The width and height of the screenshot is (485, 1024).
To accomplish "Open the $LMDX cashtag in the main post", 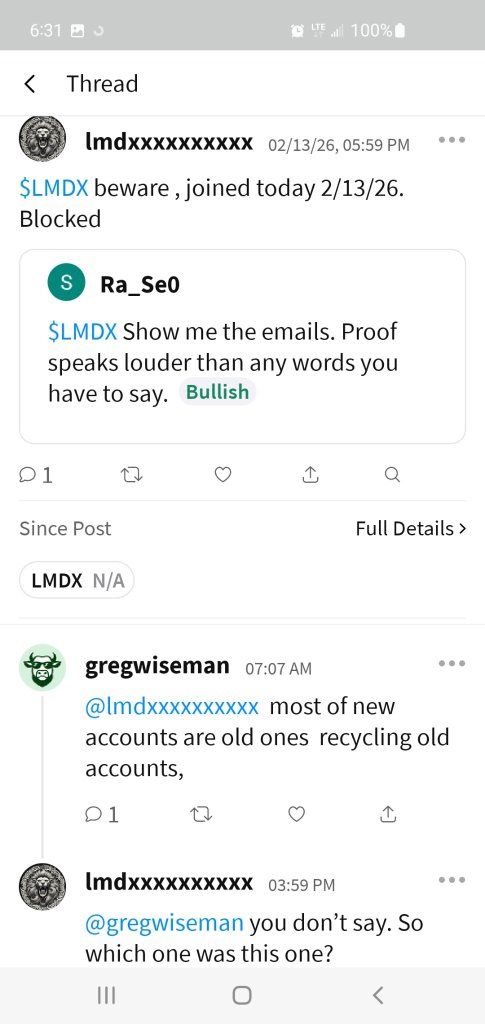I will [x=54, y=189].
